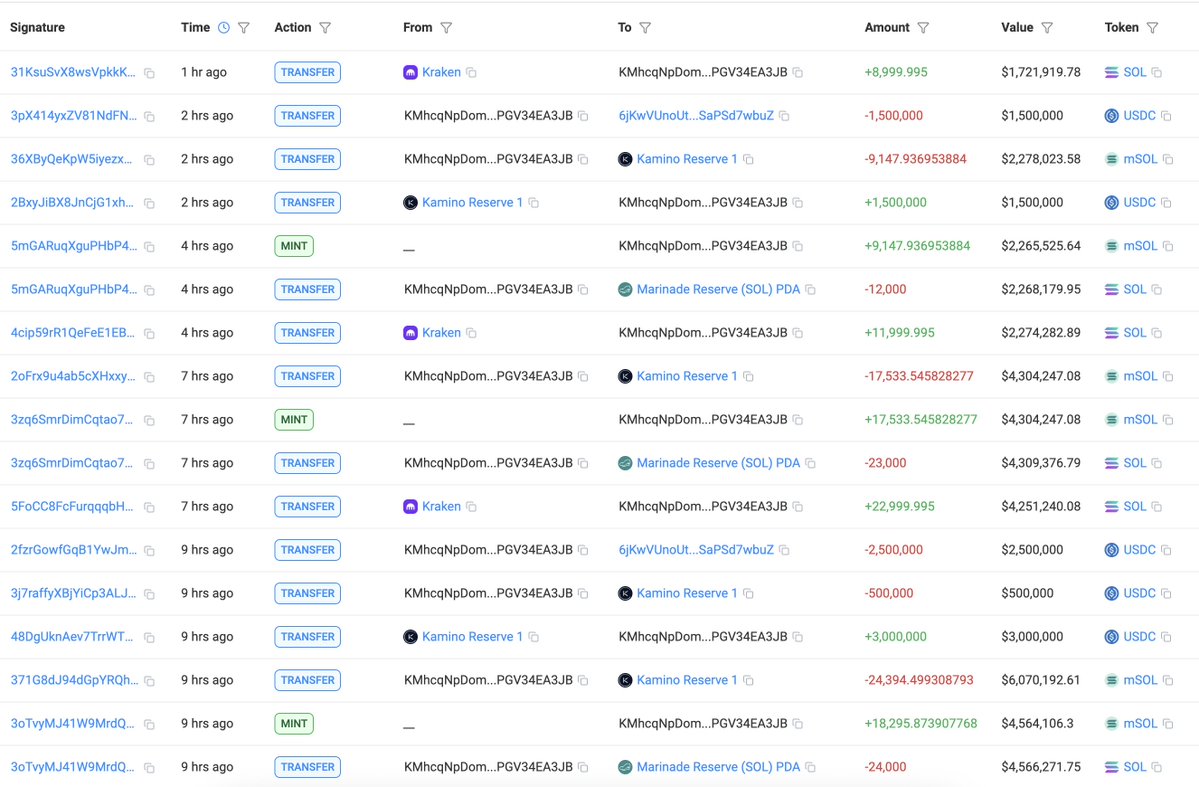Click the MINT badge in +9,147.936953884 row

click(x=294, y=246)
